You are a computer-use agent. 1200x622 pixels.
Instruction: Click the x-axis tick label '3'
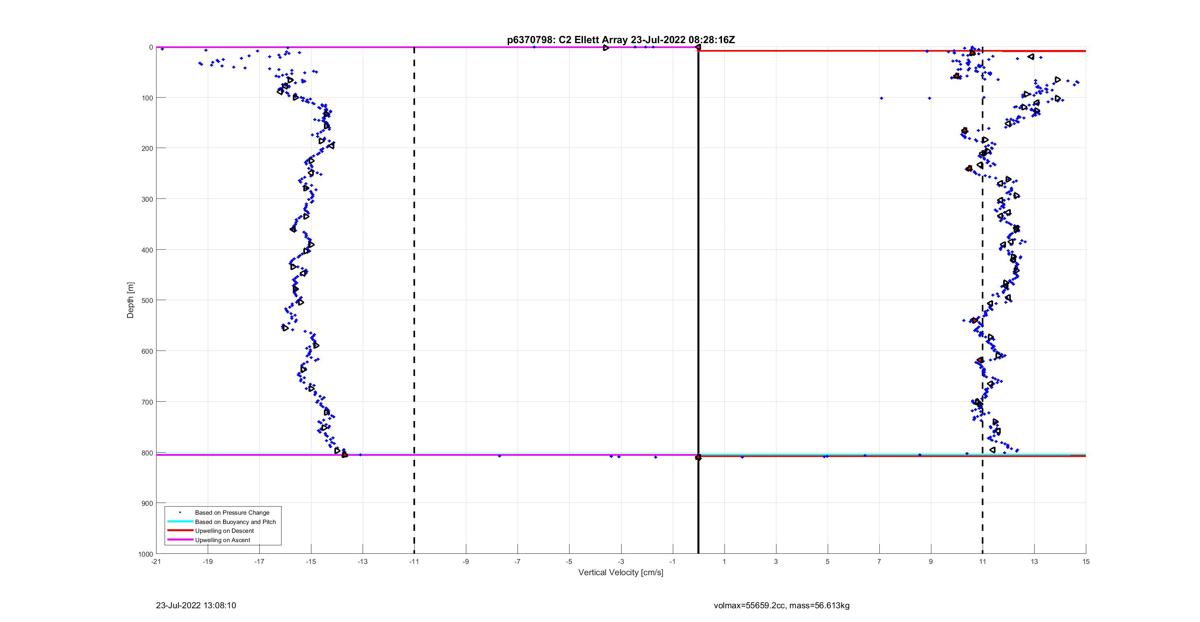[776, 561]
